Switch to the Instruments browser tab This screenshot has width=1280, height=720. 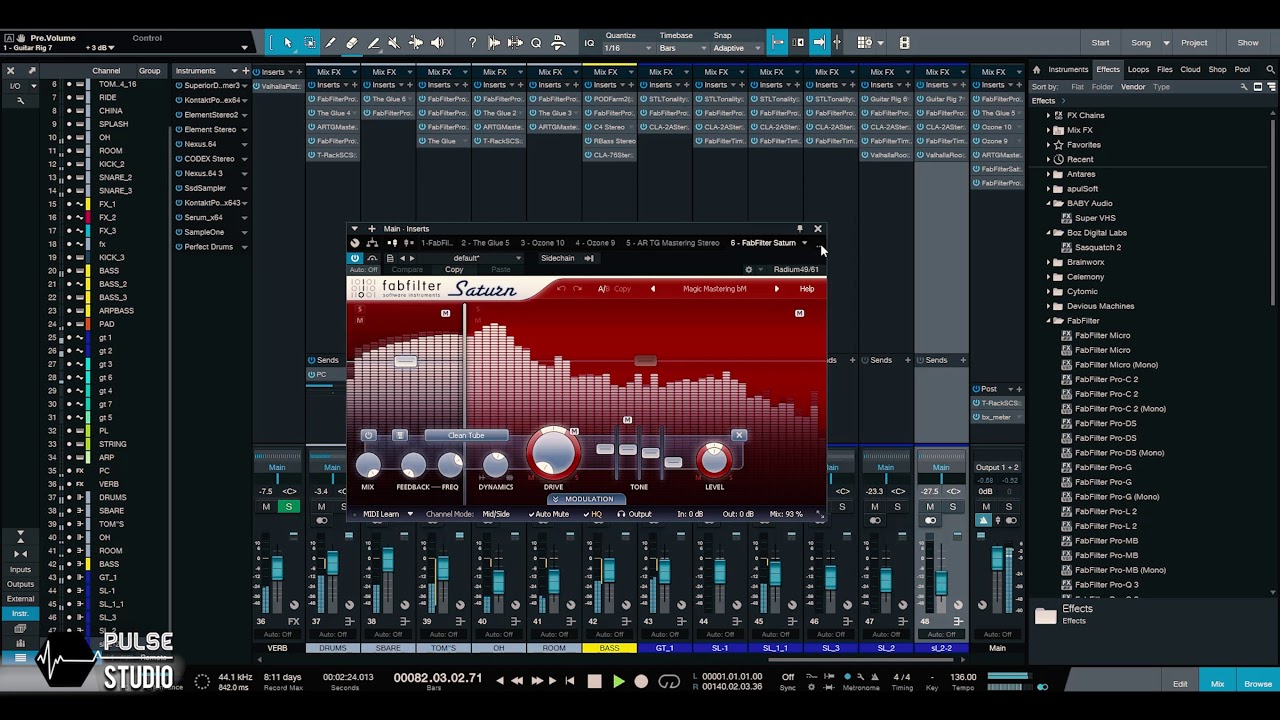coord(1068,70)
